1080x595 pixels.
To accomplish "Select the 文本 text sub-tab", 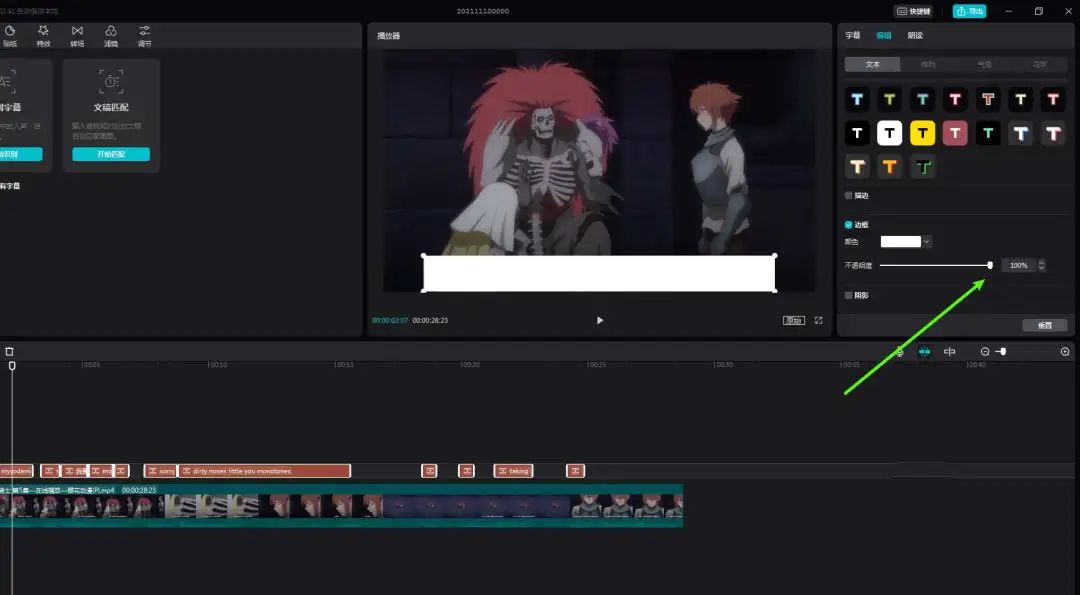I will pyautogui.click(x=873, y=64).
